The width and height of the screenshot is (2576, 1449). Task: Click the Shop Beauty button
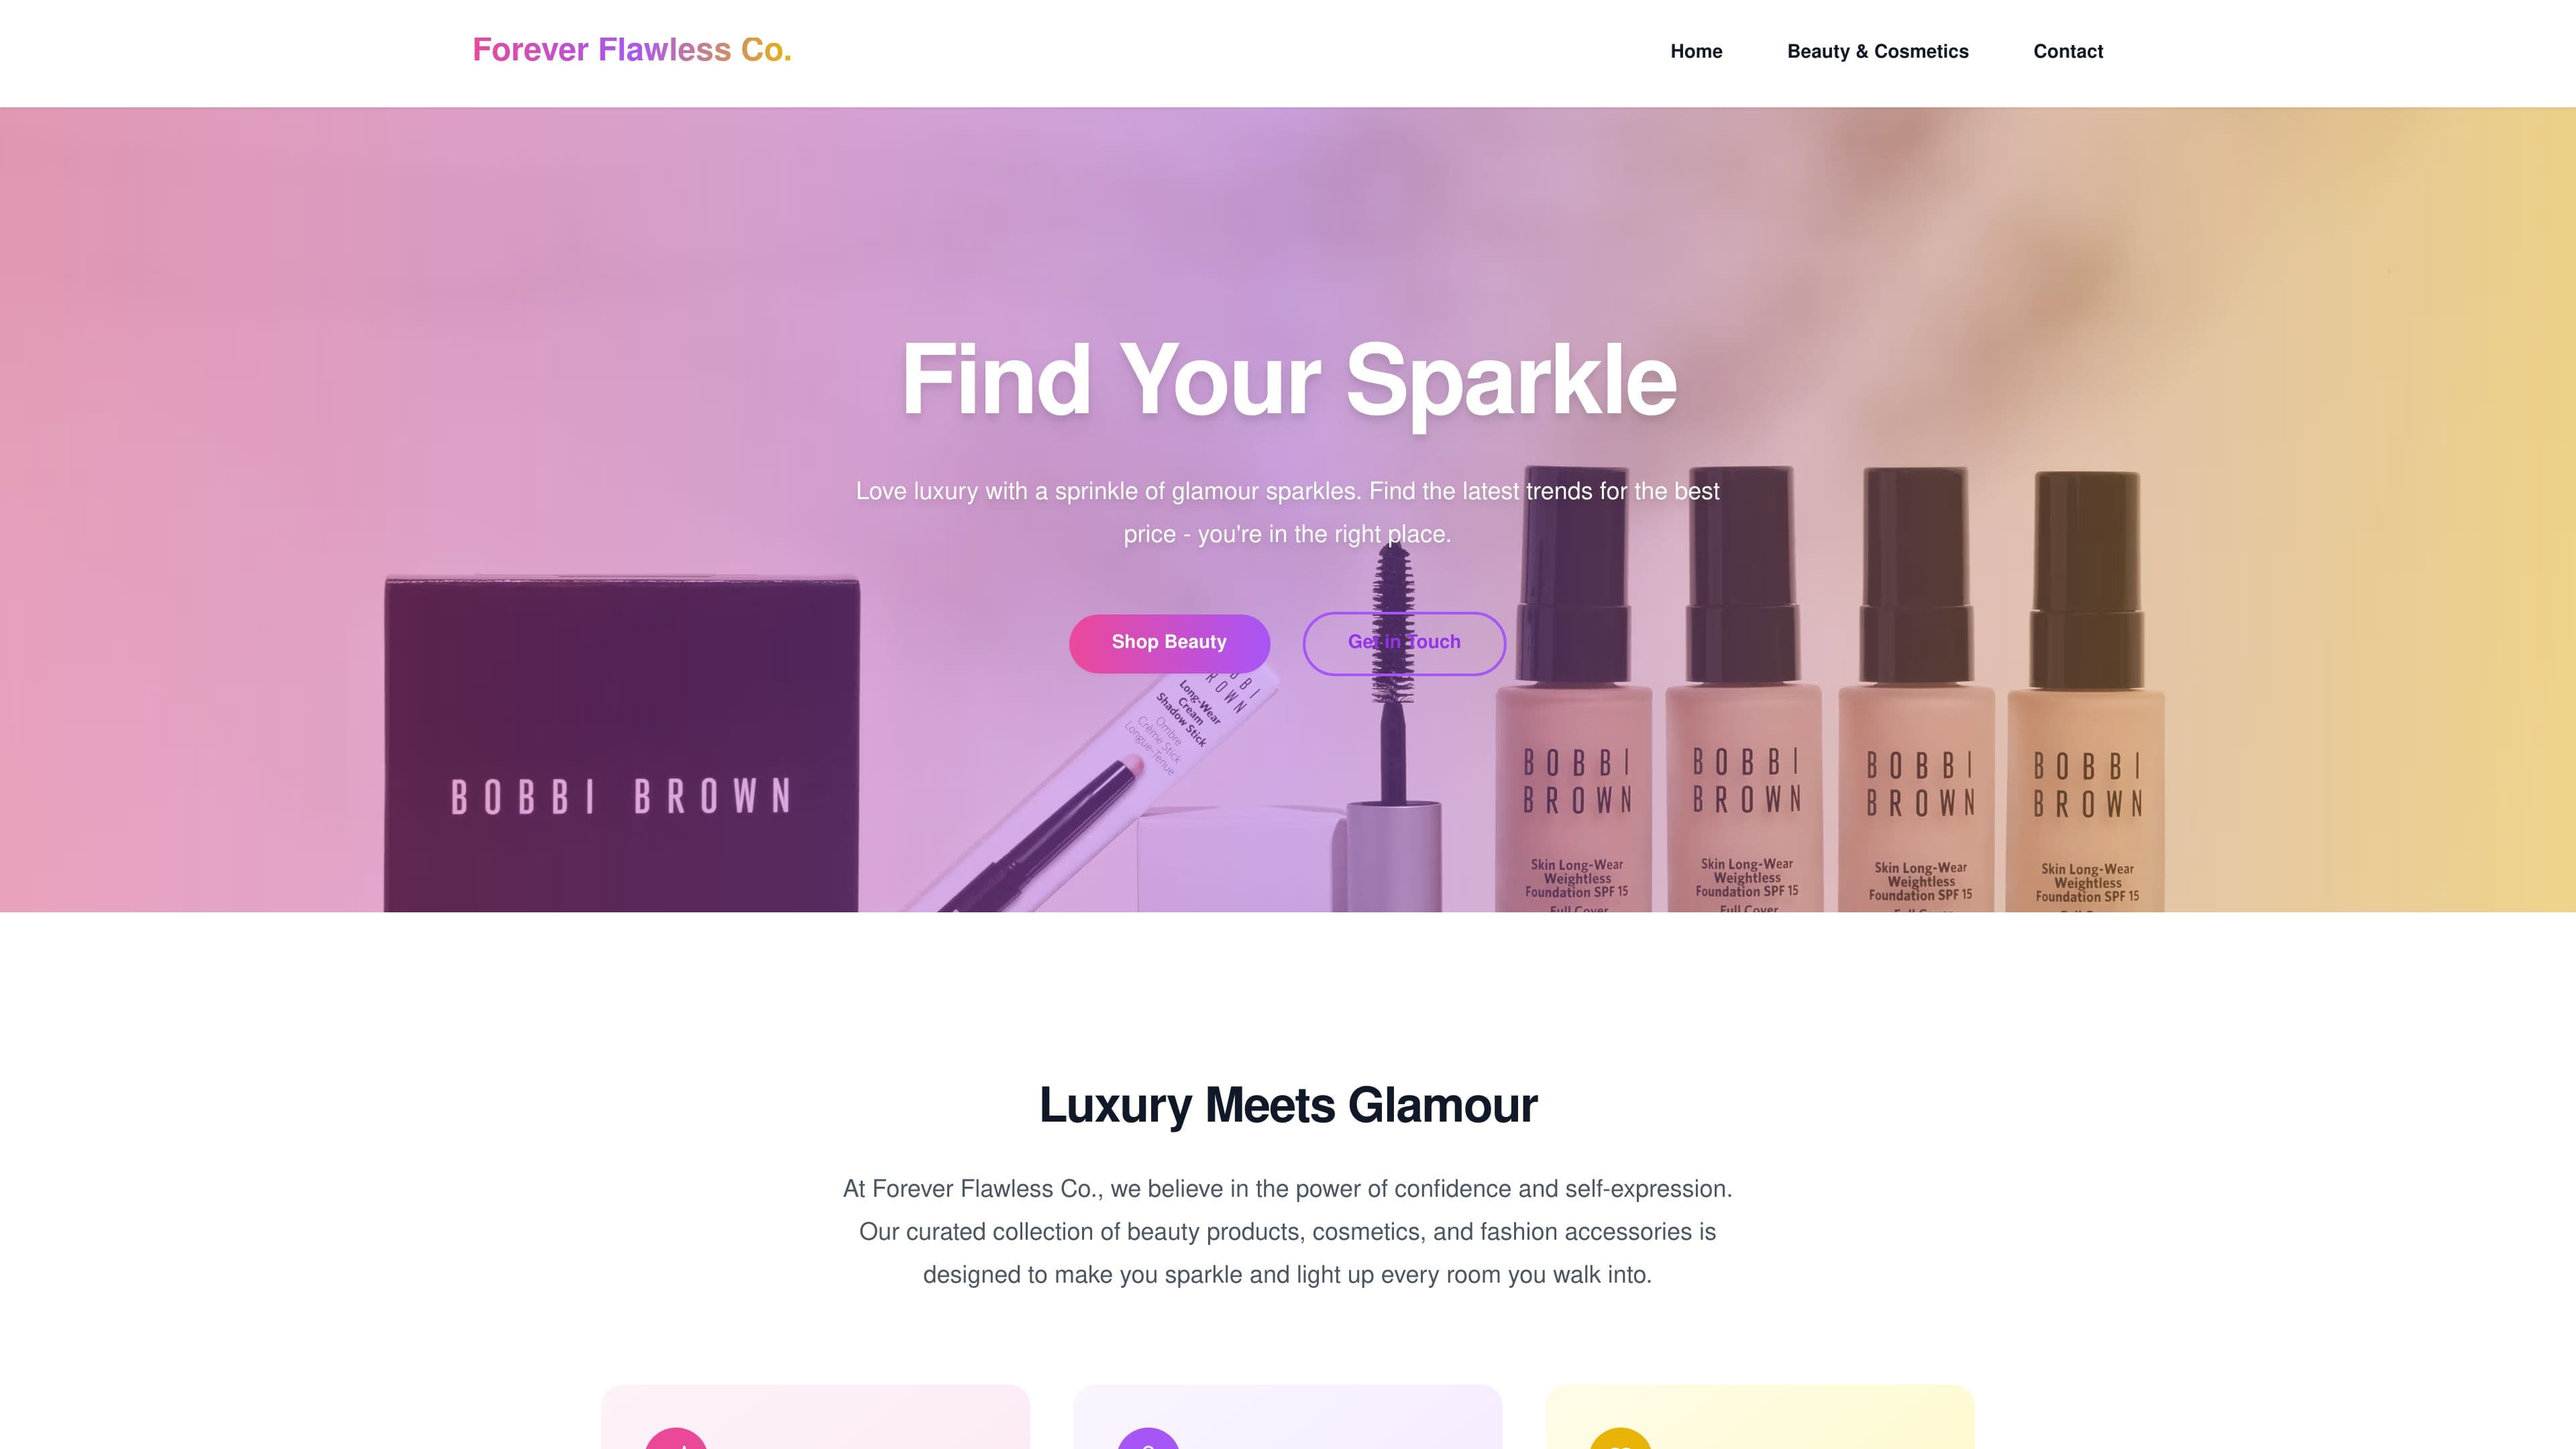1169,643
